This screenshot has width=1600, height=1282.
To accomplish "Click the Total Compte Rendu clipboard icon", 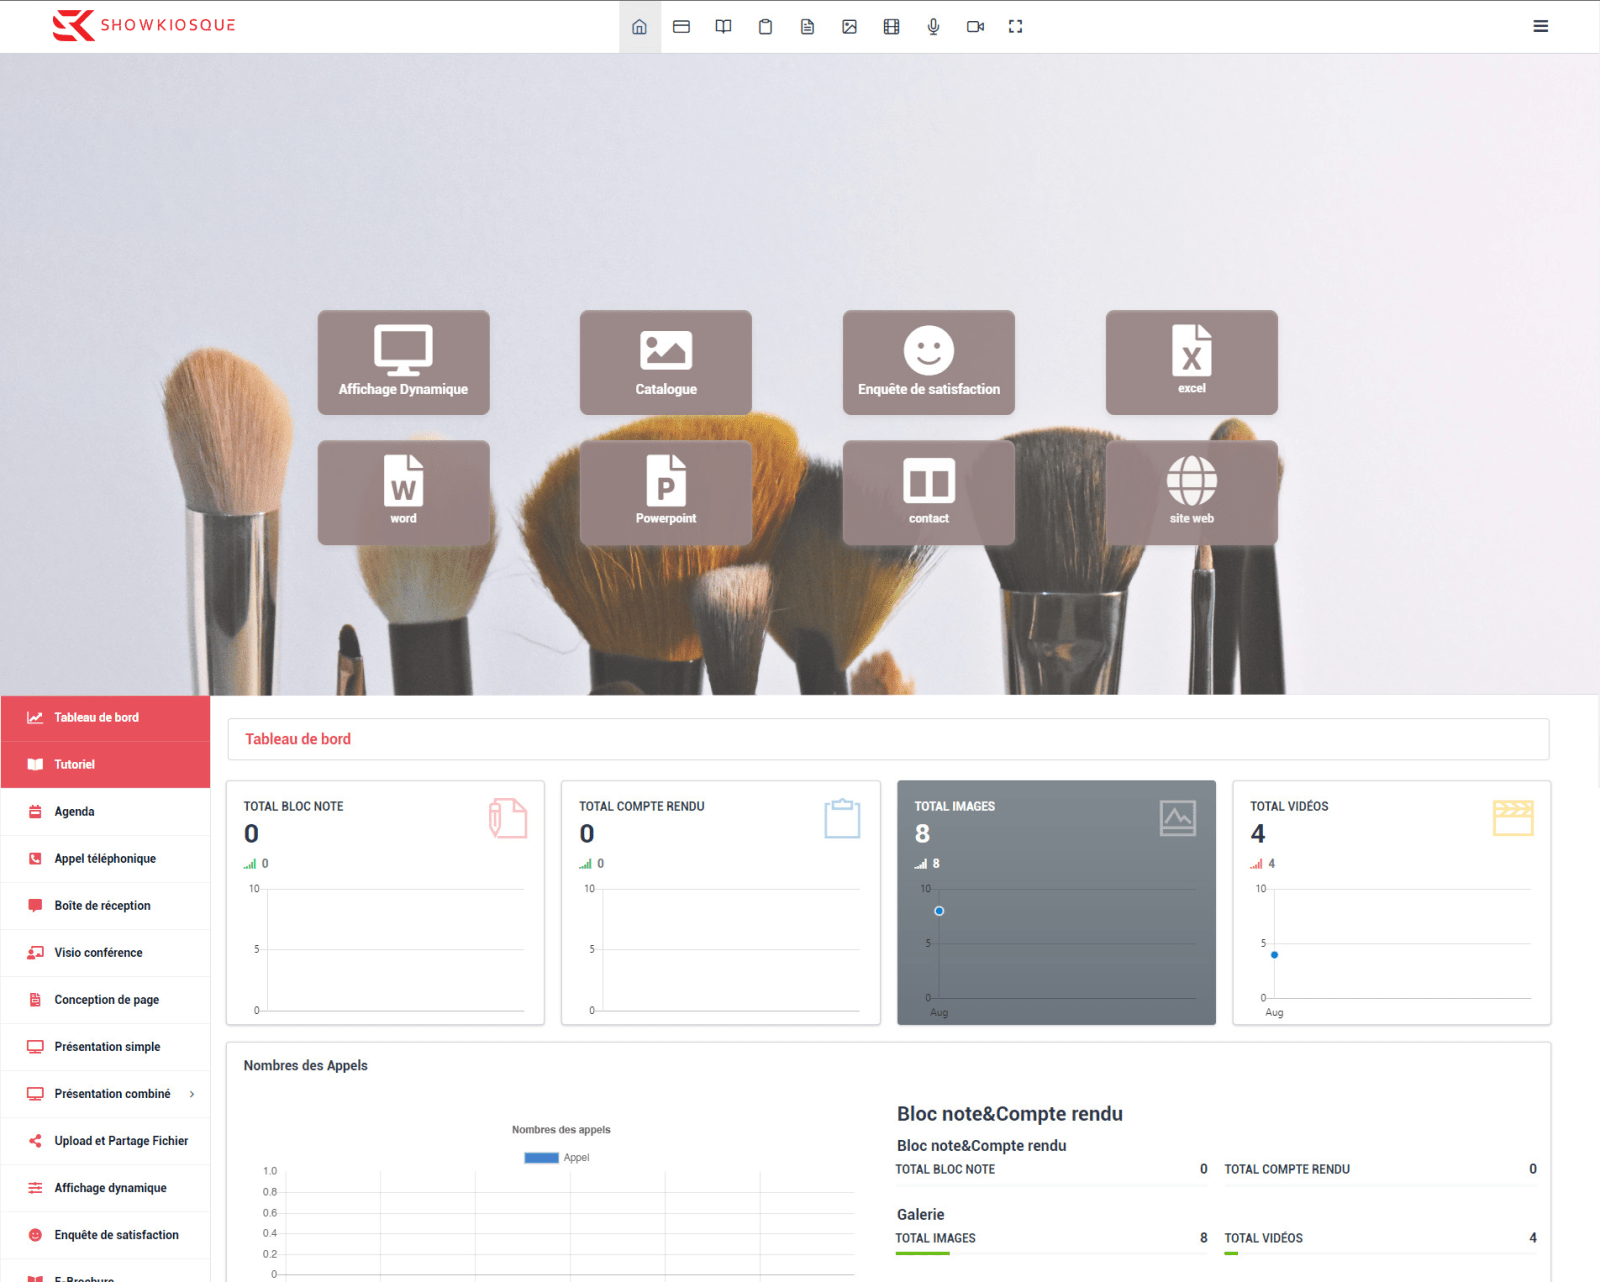I will (842, 818).
